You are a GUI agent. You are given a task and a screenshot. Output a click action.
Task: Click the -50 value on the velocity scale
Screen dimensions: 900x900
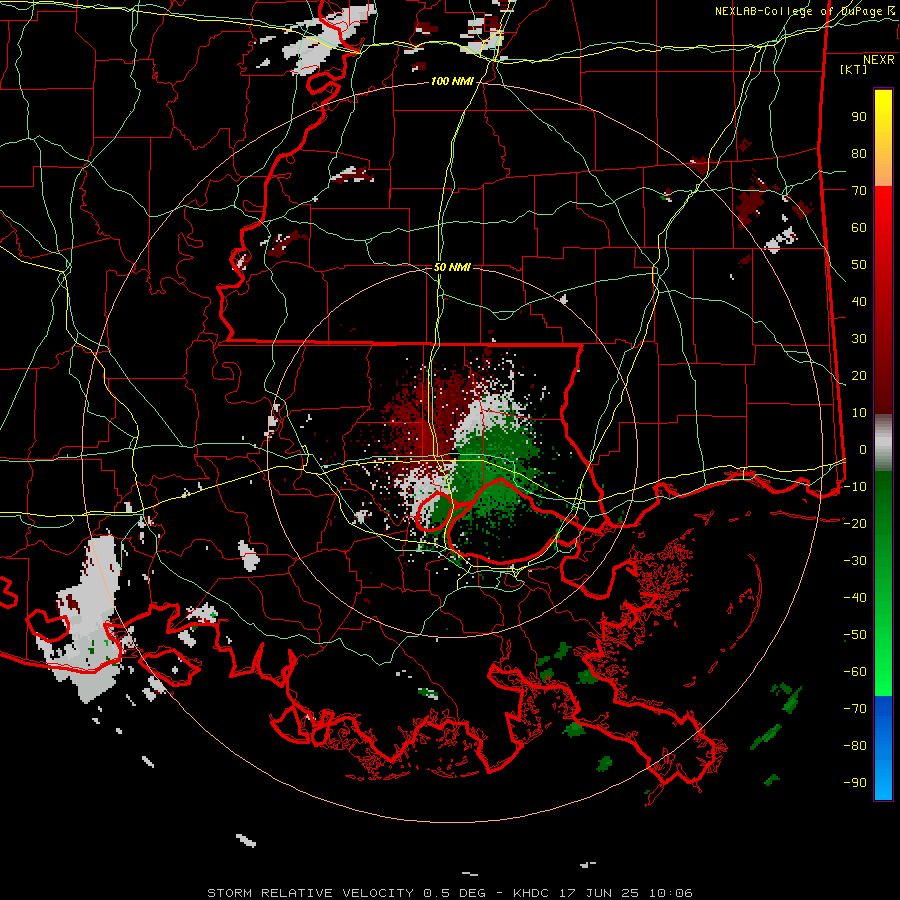click(855, 635)
